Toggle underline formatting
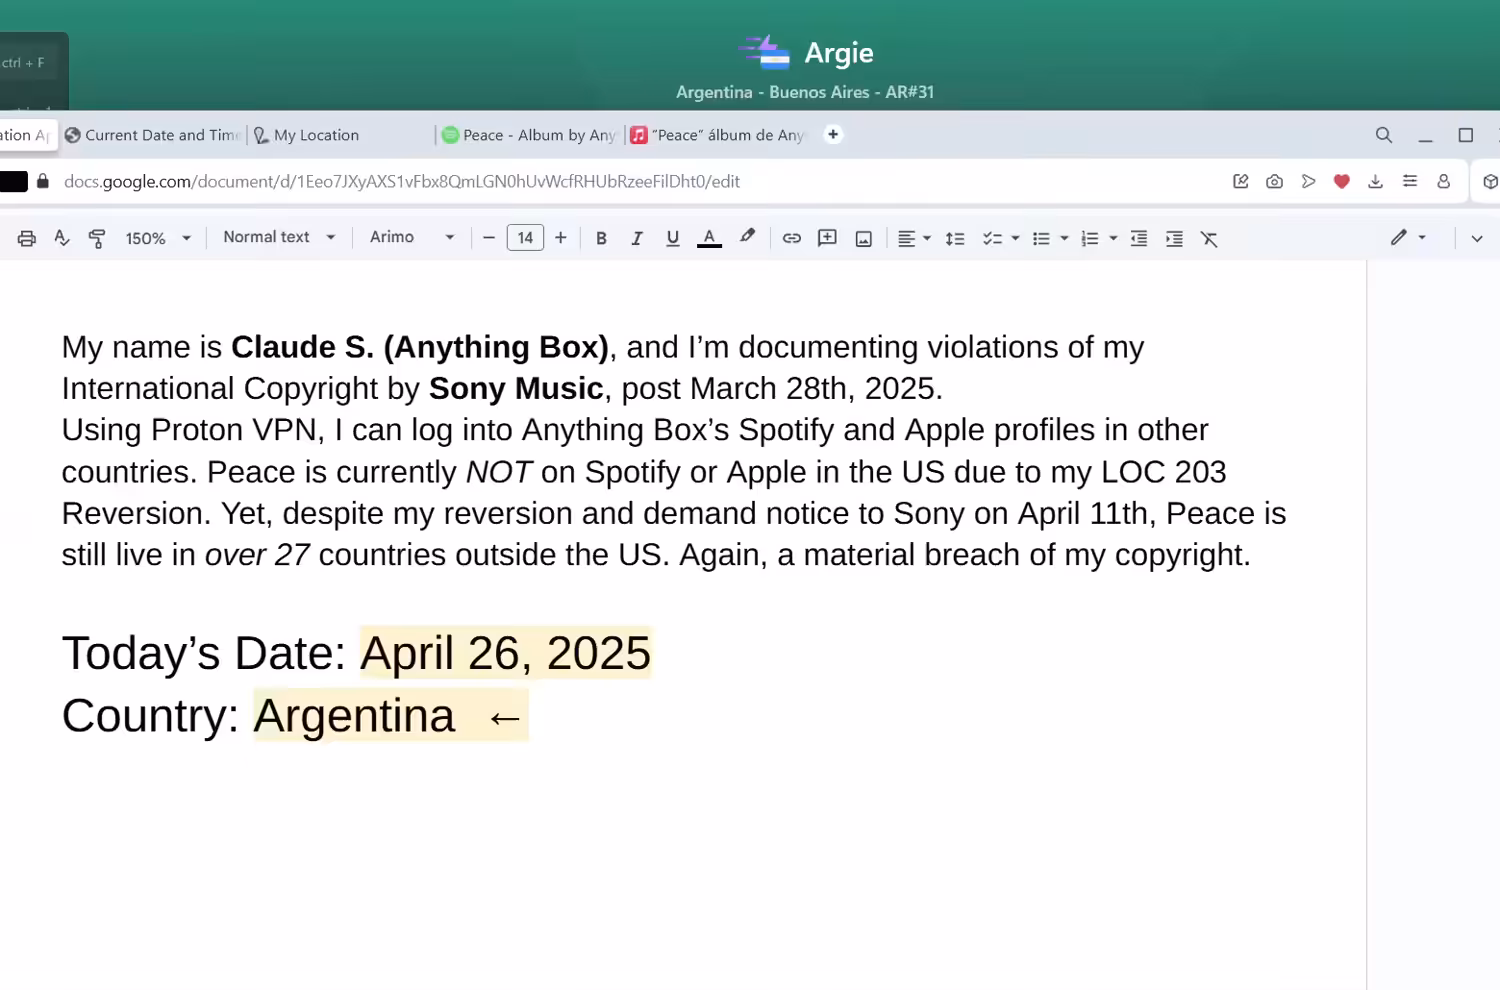1500x990 pixels. coord(673,238)
